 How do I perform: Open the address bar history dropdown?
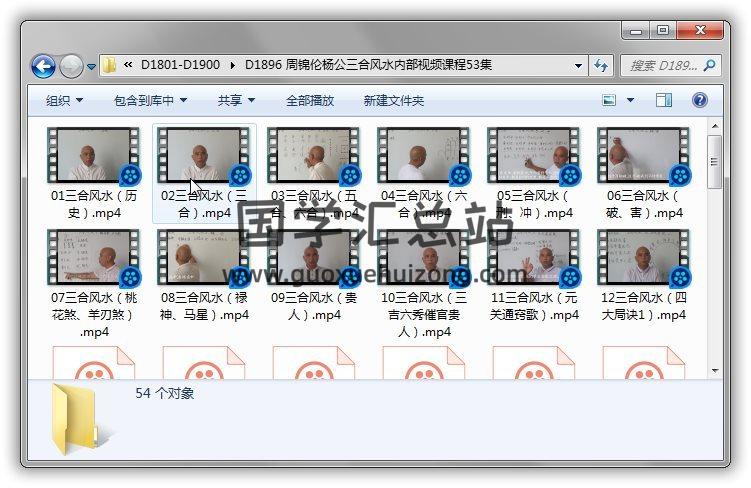579,66
